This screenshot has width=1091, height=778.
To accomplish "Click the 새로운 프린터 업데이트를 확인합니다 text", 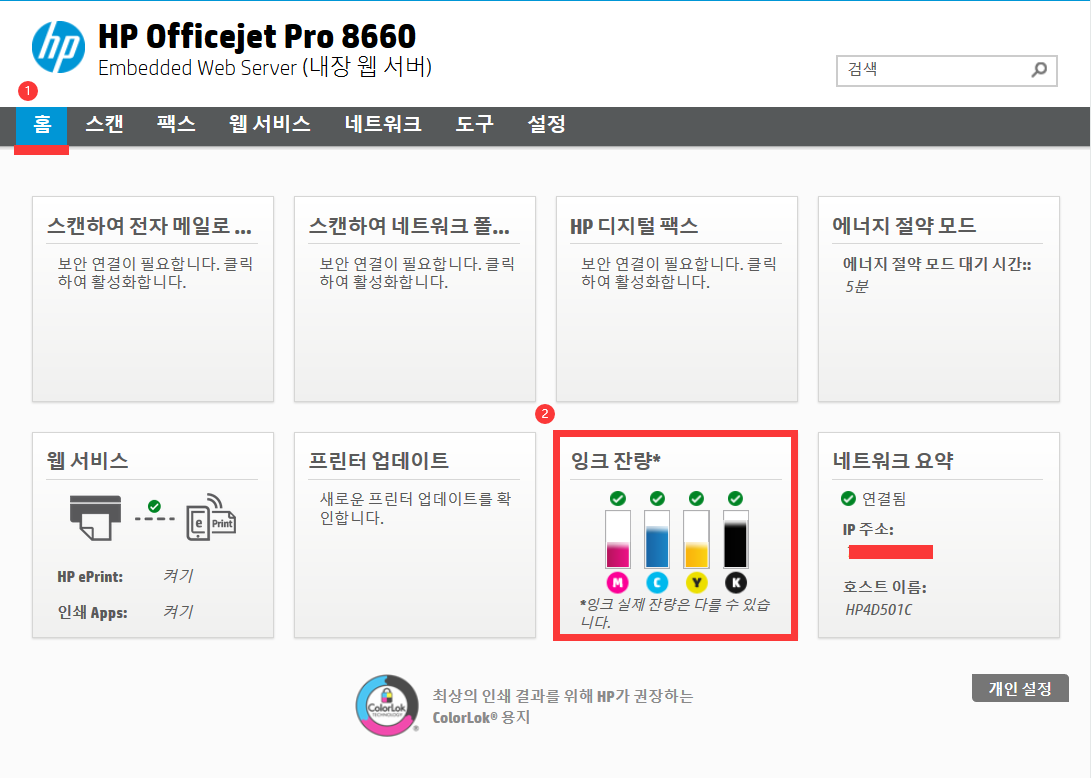I will pyautogui.click(x=415, y=509).
